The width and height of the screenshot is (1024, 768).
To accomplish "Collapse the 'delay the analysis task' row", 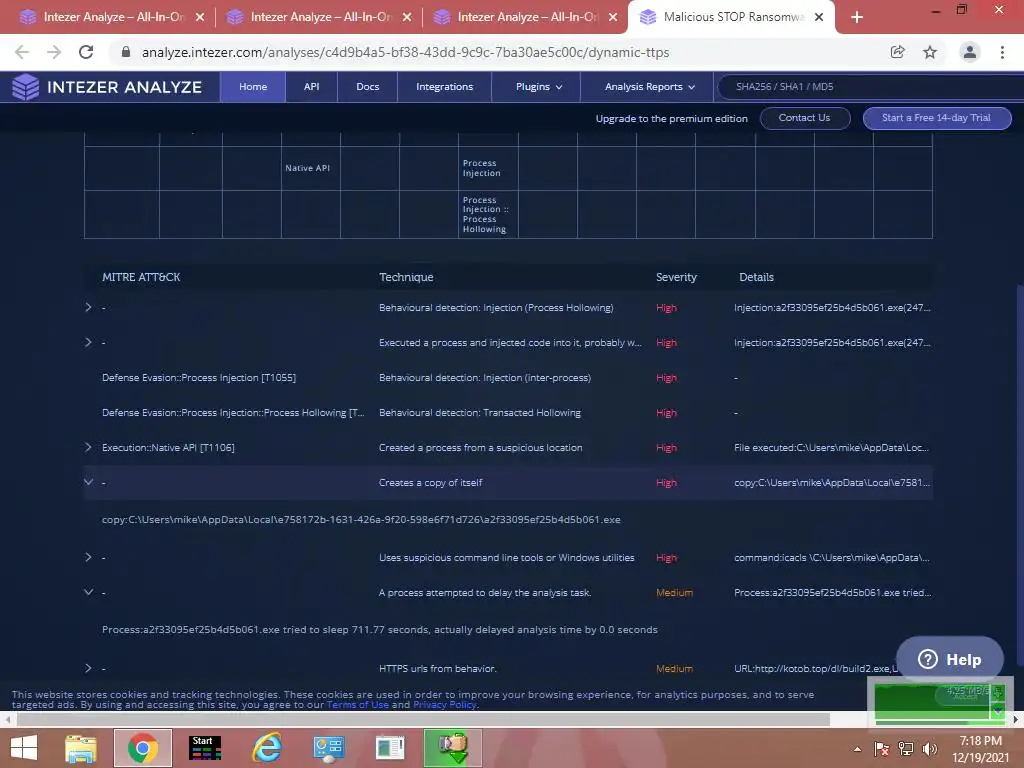I will tap(88, 592).
